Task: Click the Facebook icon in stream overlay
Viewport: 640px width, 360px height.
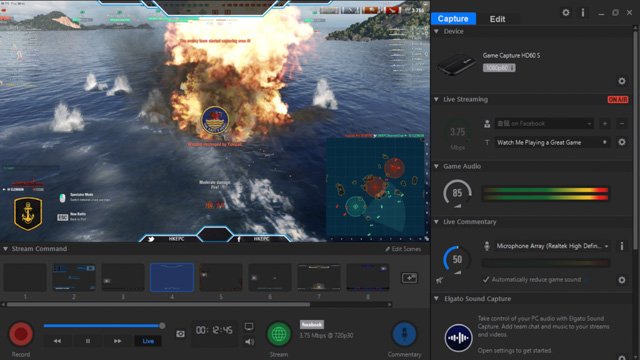Action: (x=239, y=239)
